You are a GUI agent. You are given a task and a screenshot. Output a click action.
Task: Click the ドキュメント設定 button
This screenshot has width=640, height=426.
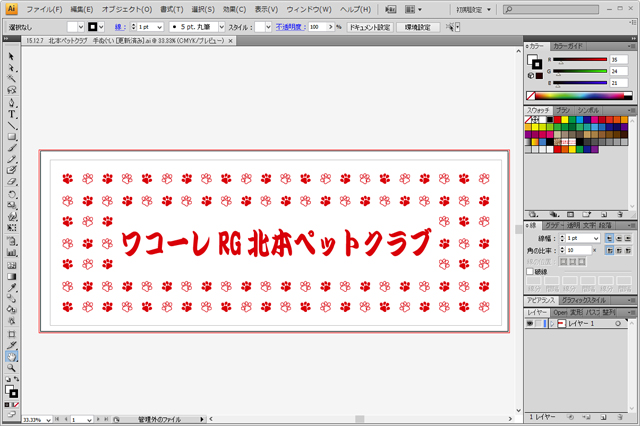[x=369, y=27]
